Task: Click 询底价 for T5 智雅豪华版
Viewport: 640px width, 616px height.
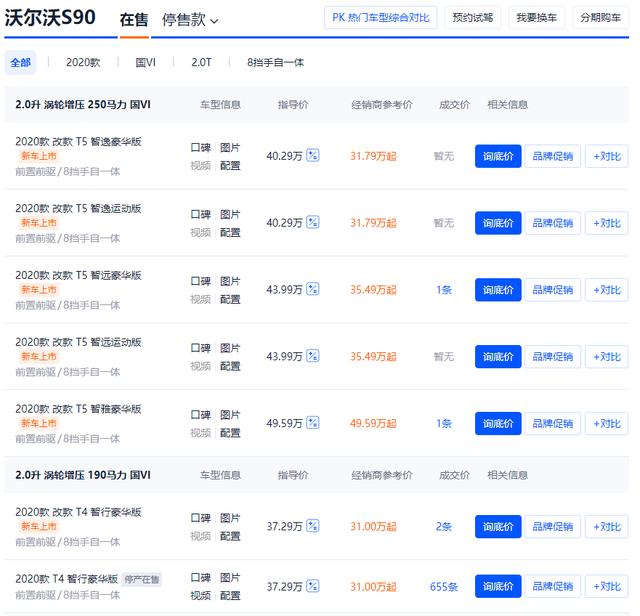Action: point(498,423)
